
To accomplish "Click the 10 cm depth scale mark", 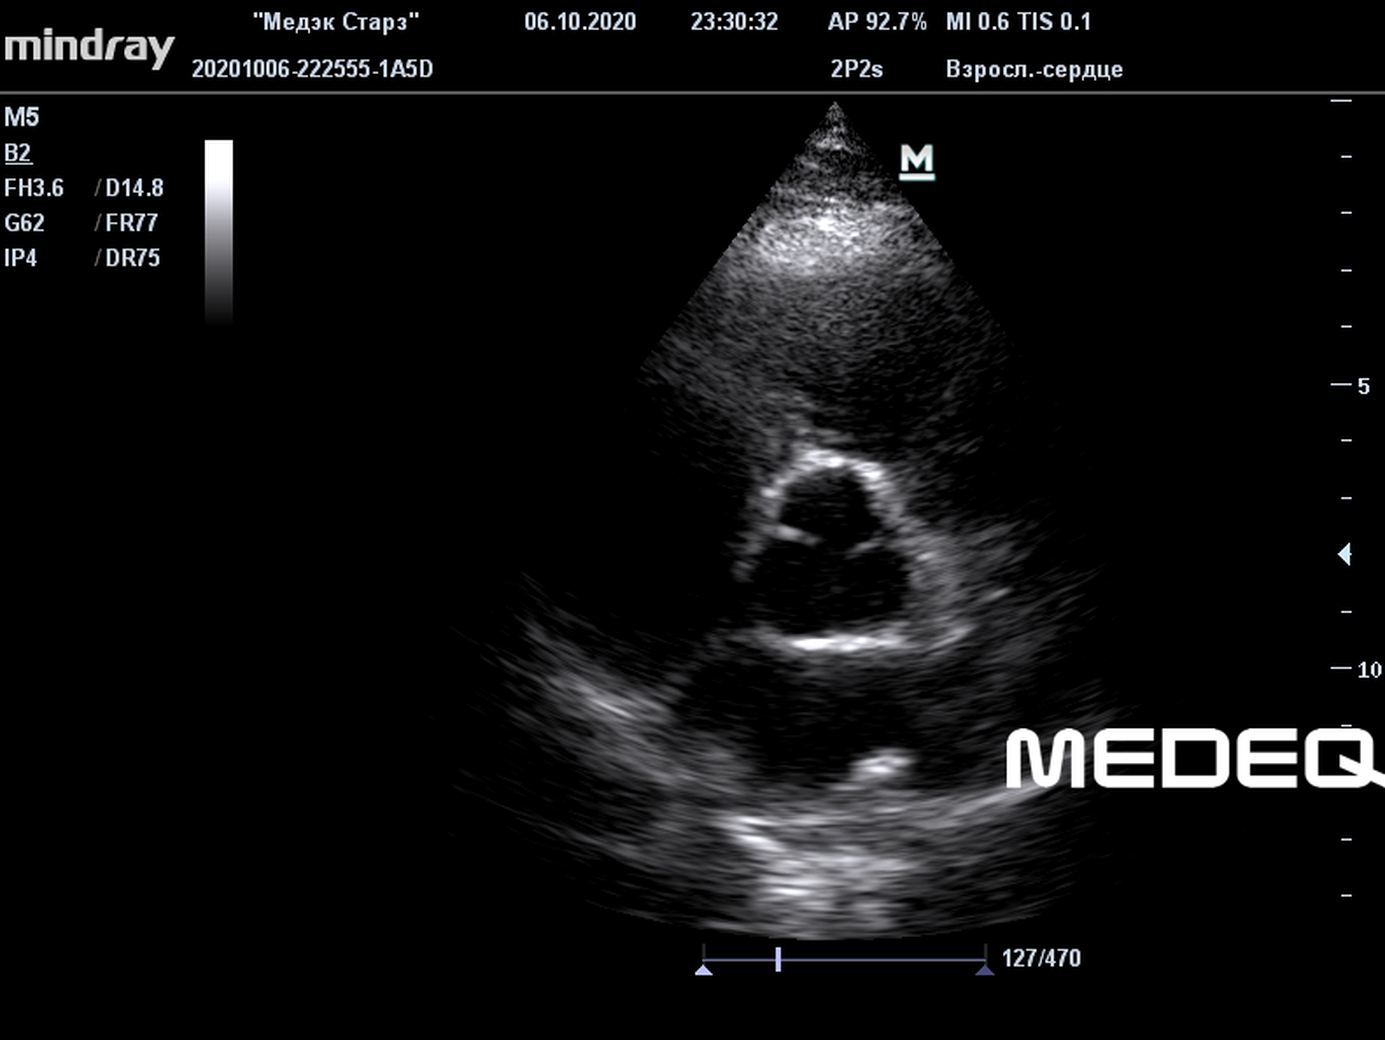I will (x=1367, y=669).
